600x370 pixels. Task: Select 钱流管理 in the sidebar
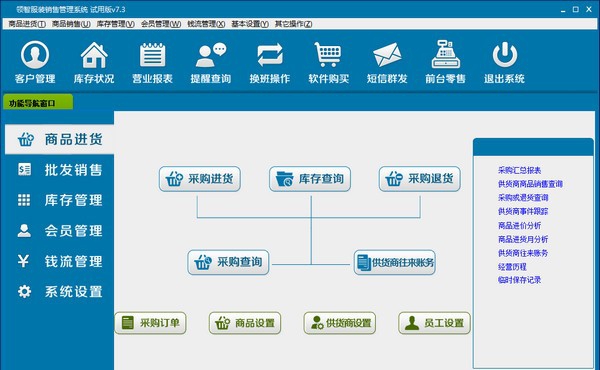click(x=60, y=261)
